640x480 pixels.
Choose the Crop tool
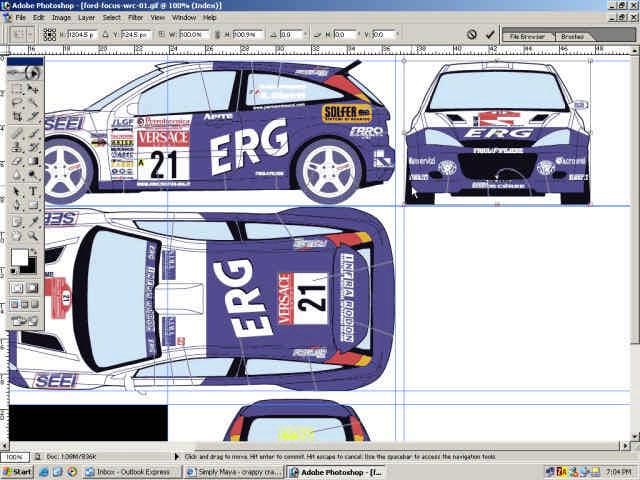pos(17,116)
